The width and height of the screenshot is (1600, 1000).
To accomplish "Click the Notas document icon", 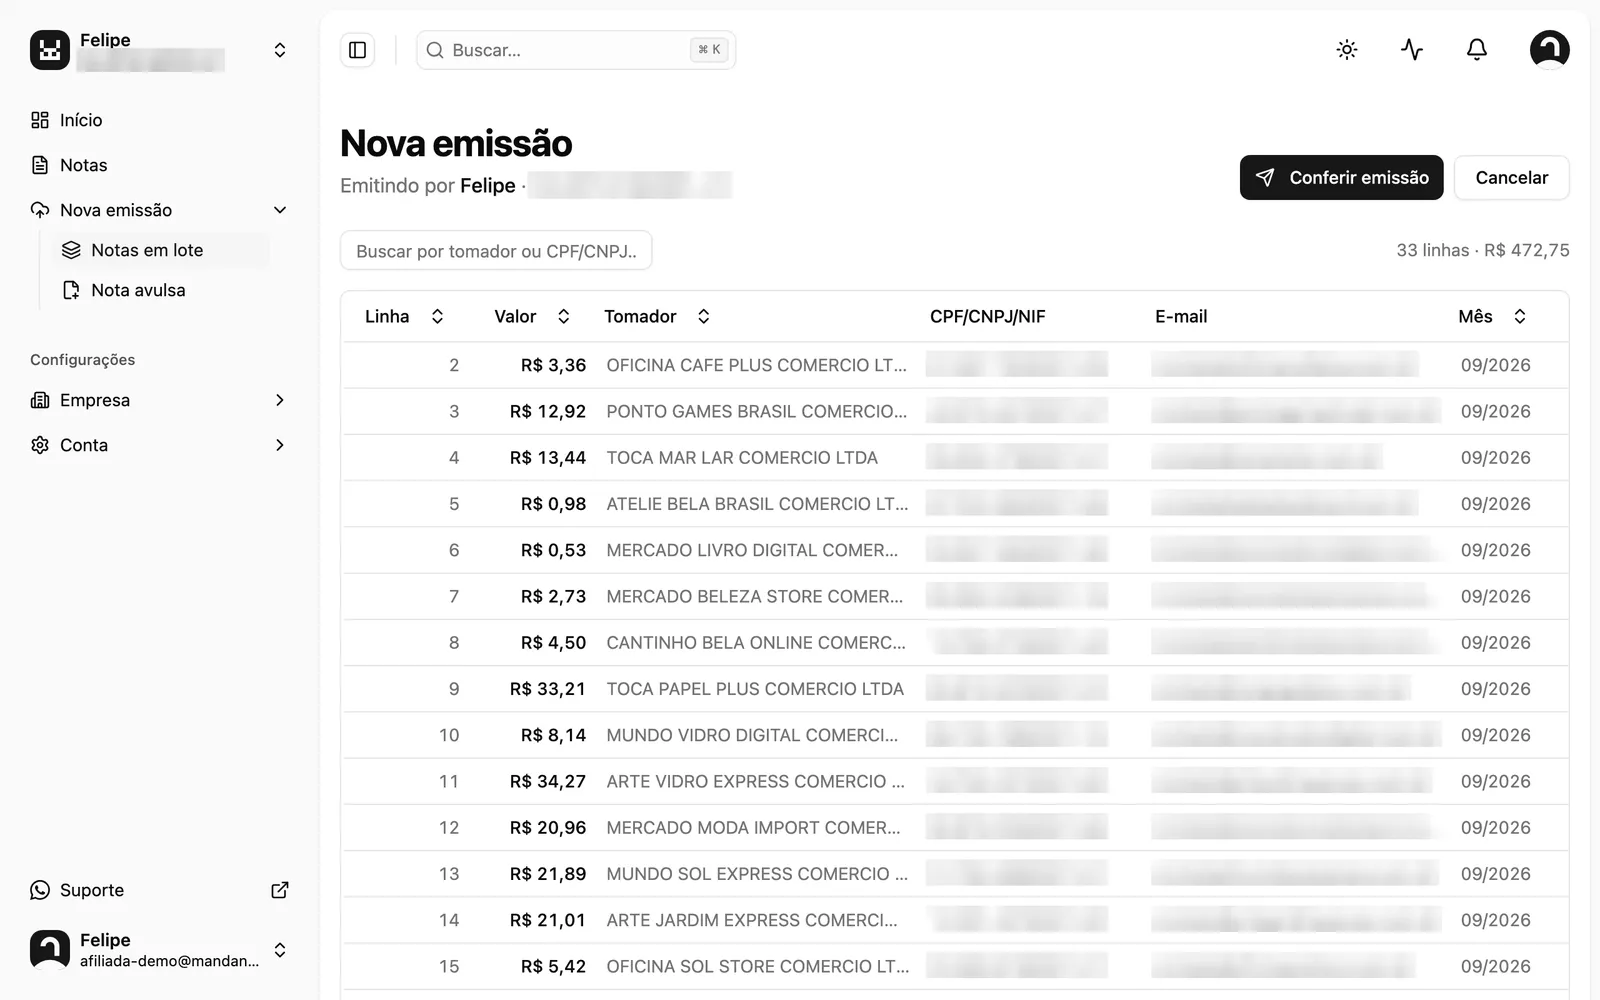I will 40,165.
